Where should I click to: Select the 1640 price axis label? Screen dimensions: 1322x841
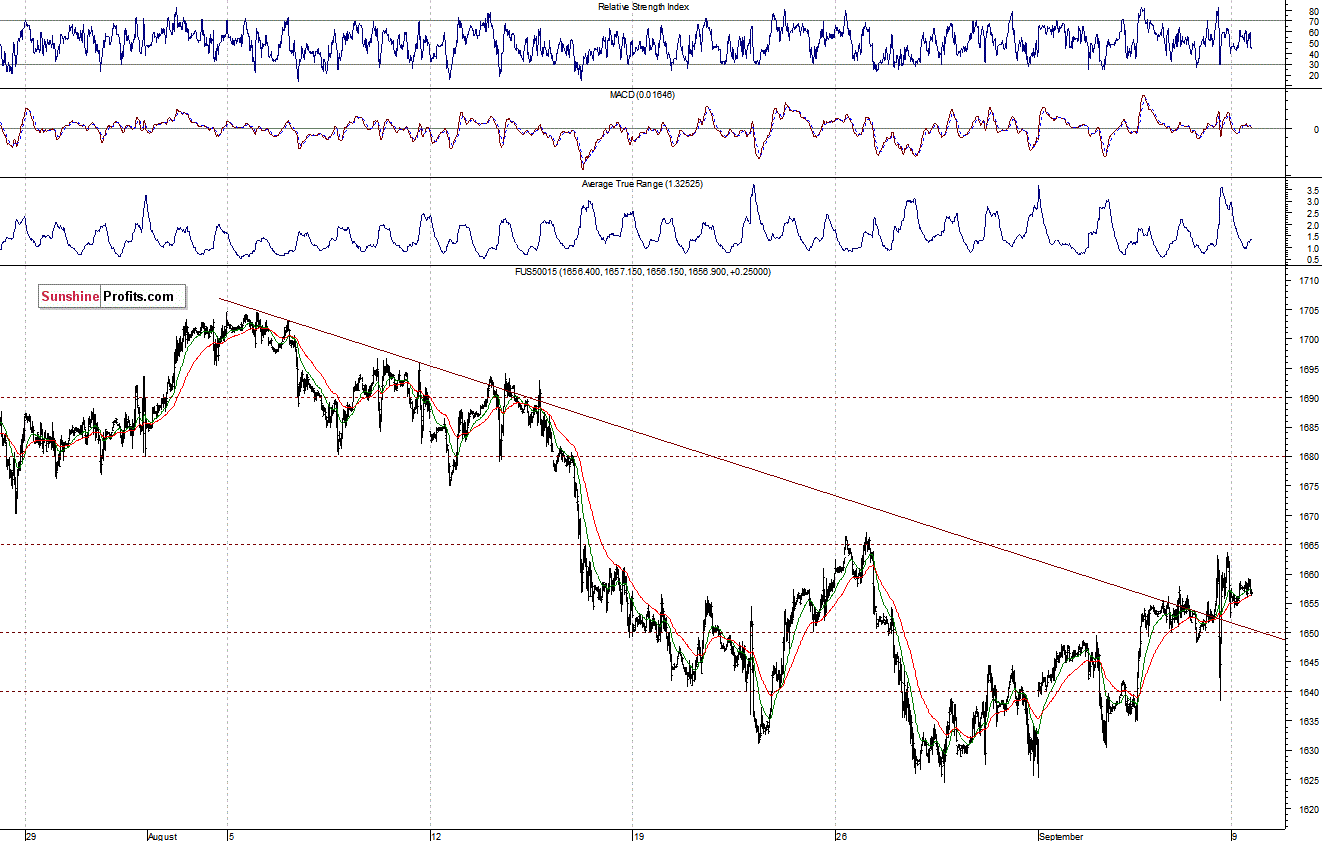pyautogui.click(x=1308, y=693)
